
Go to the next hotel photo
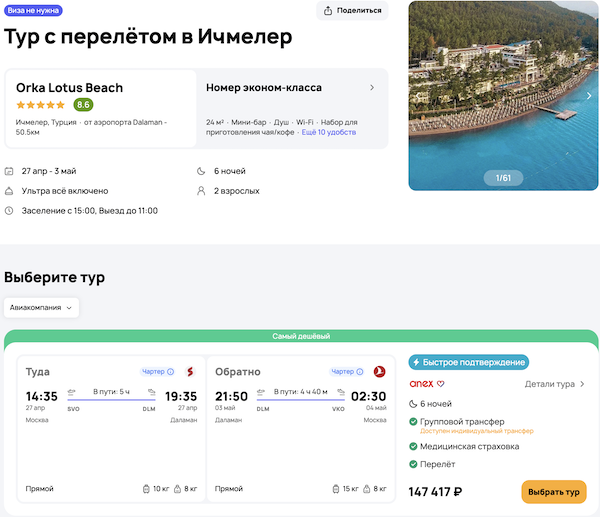tap(589, 96)
